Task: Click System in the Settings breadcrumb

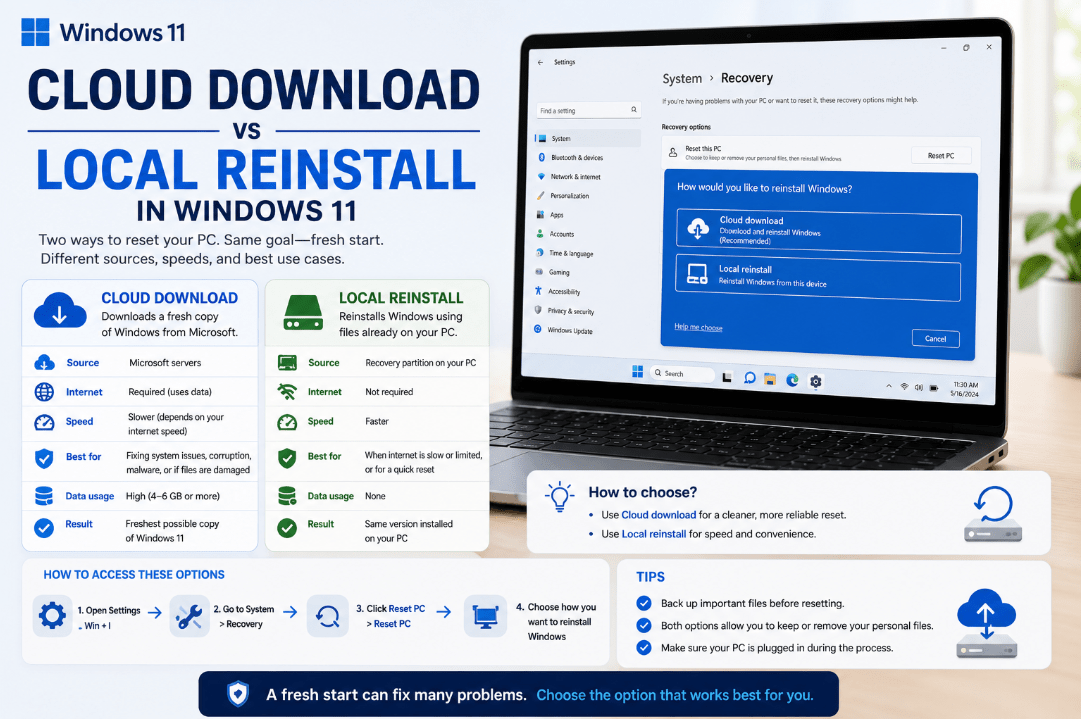Action: tap(682, 79)
